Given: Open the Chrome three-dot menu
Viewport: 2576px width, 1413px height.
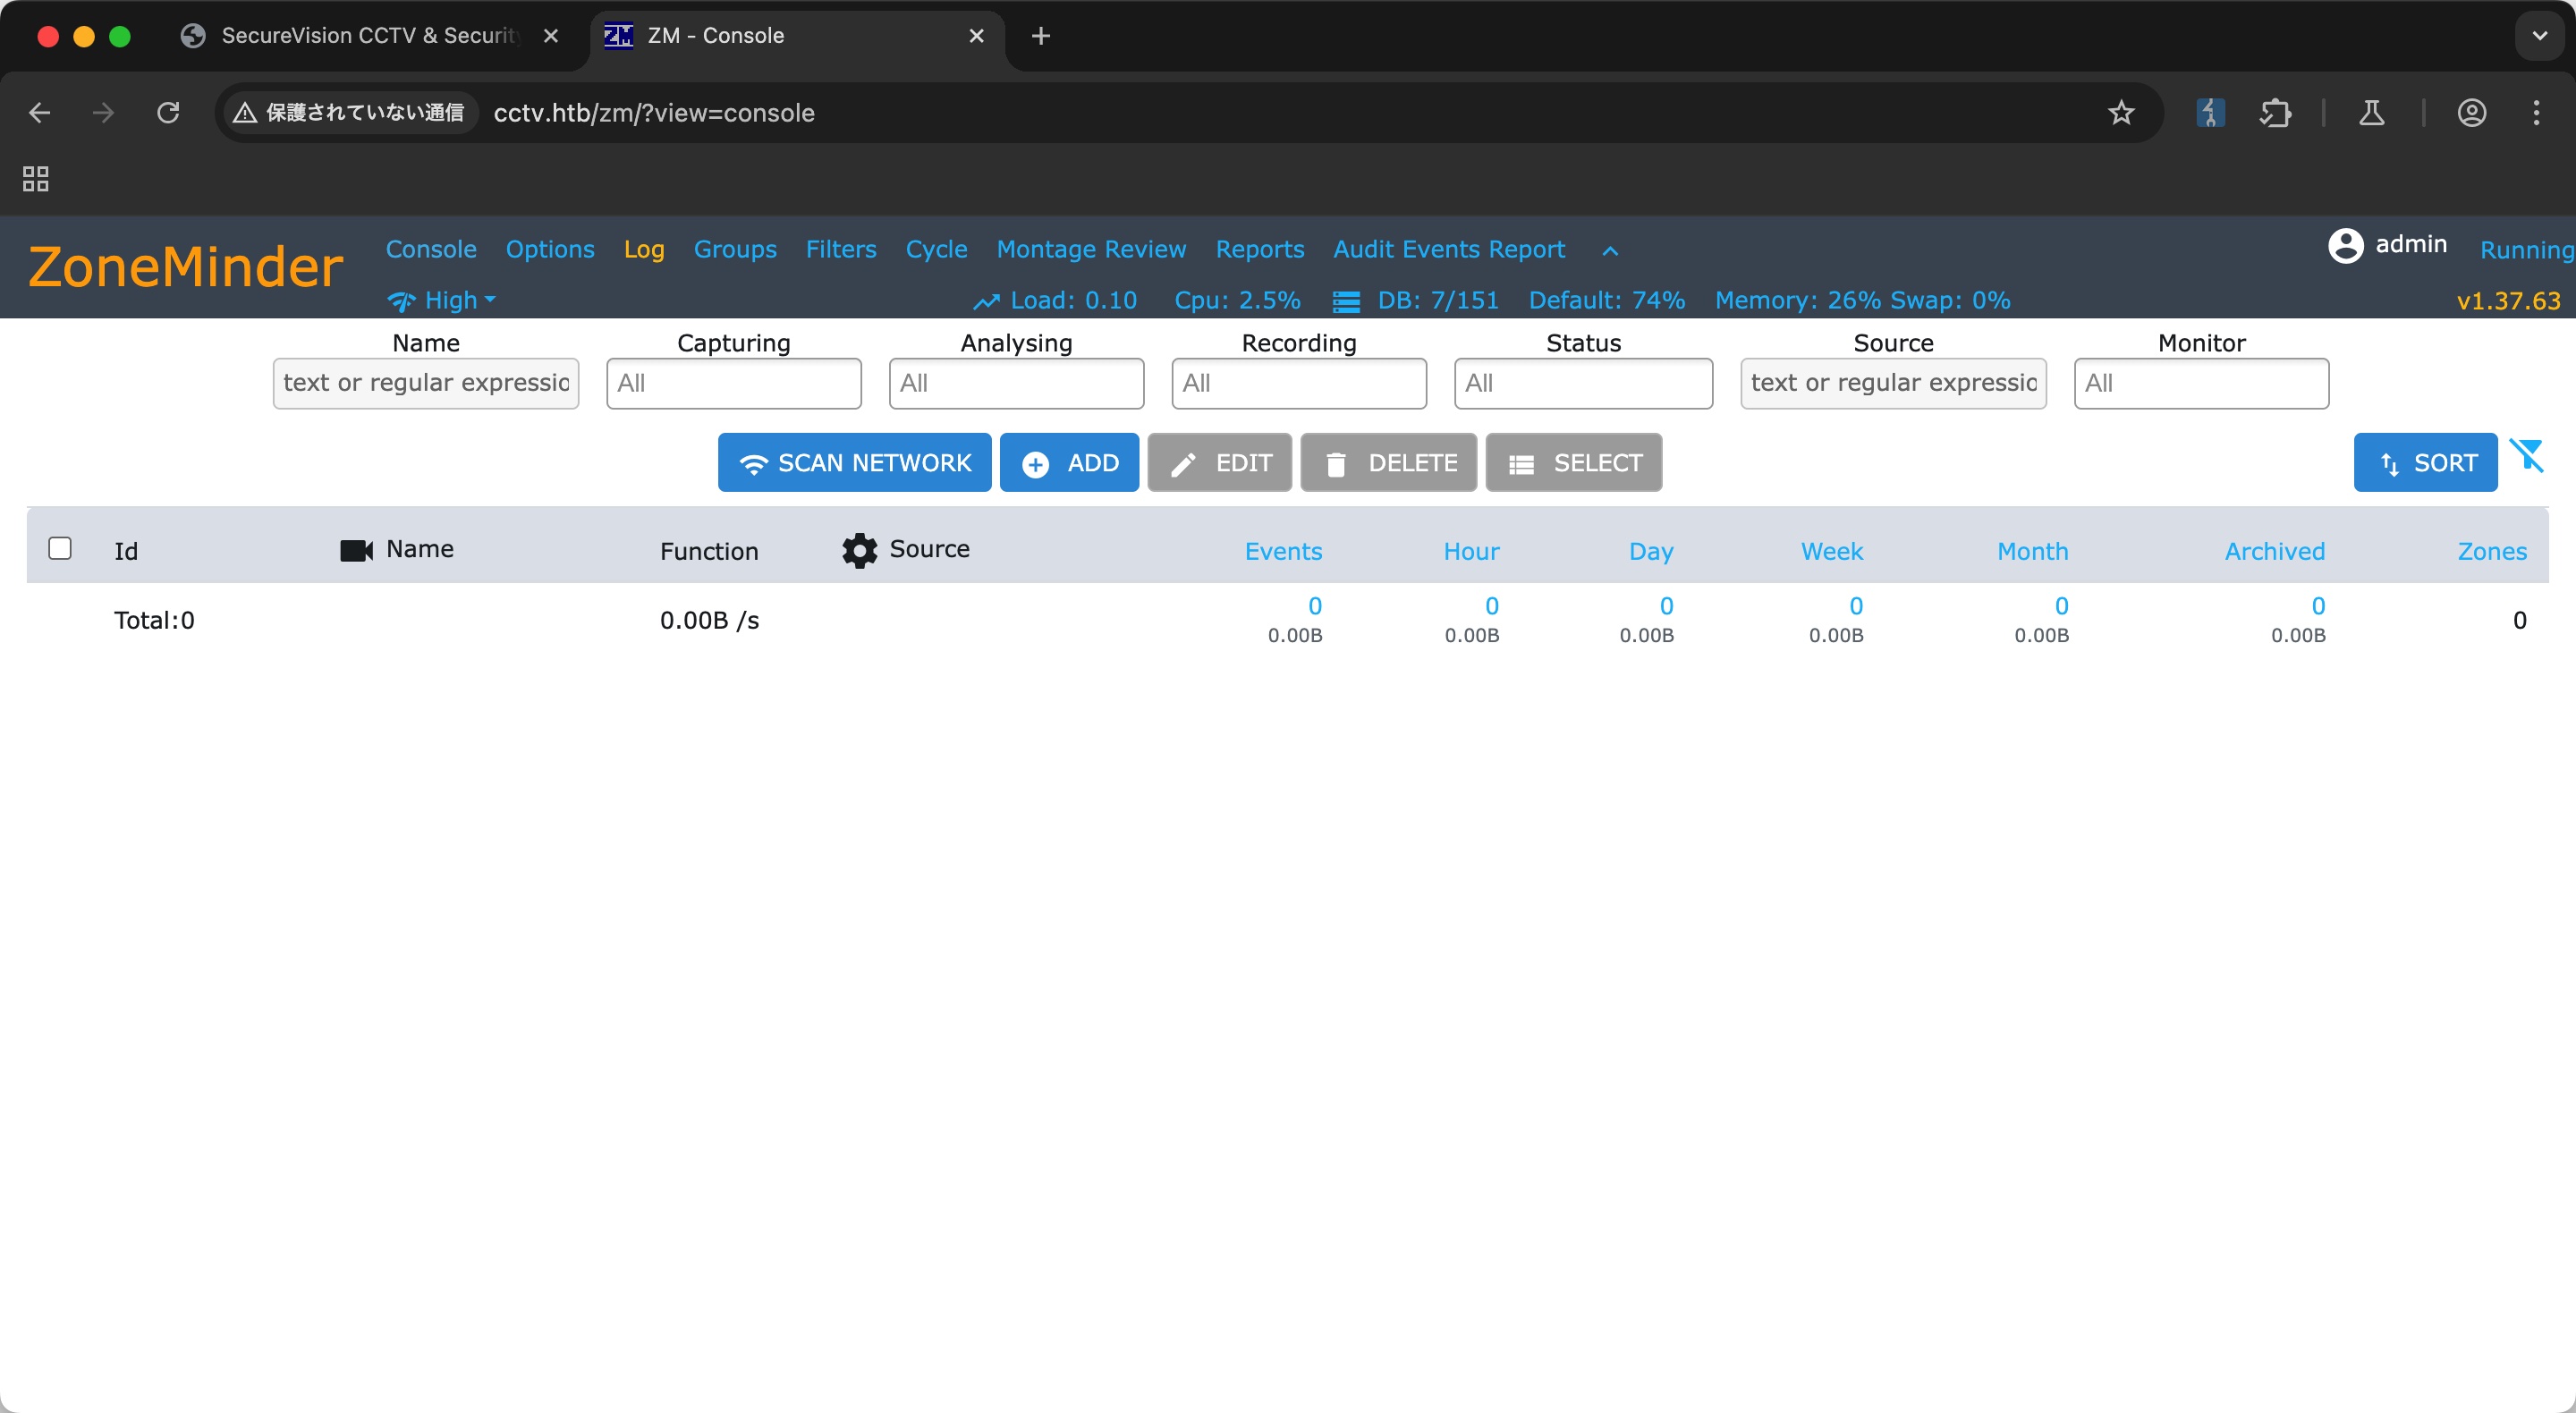Looking at the screenshot, I should click(2536, 113).
